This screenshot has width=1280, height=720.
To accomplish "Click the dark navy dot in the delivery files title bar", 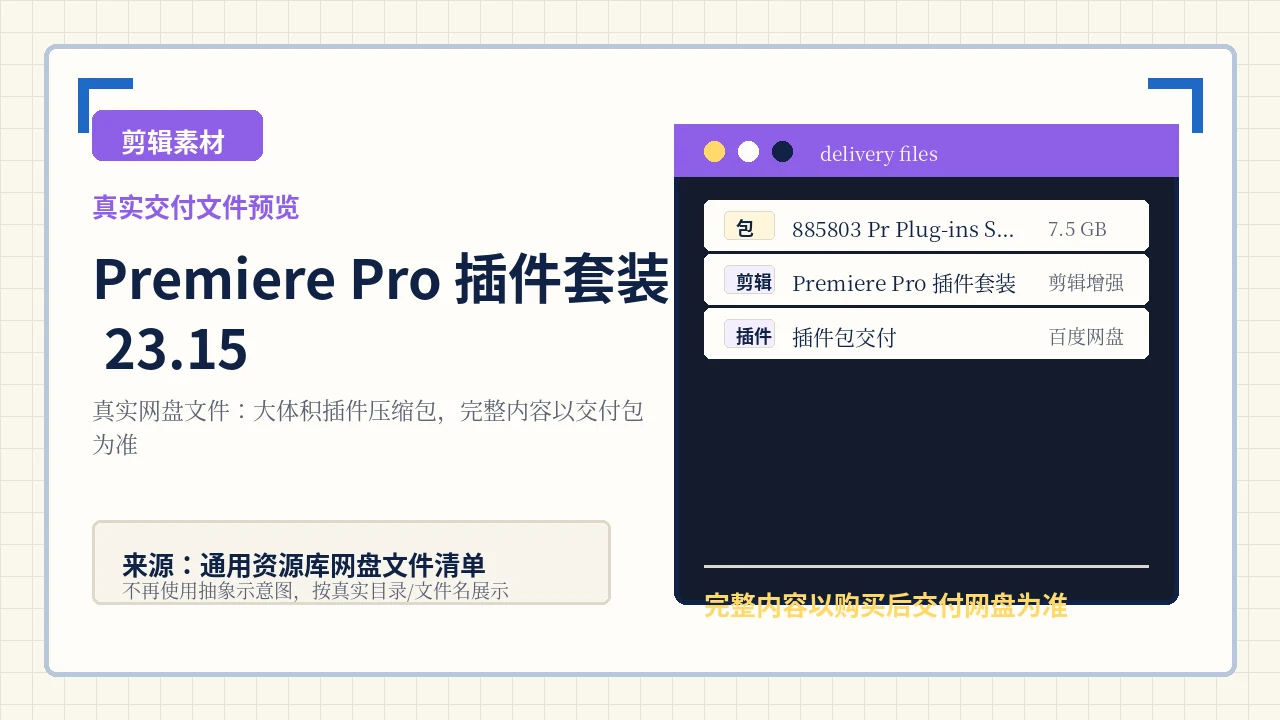I will (x=782, y=152).
